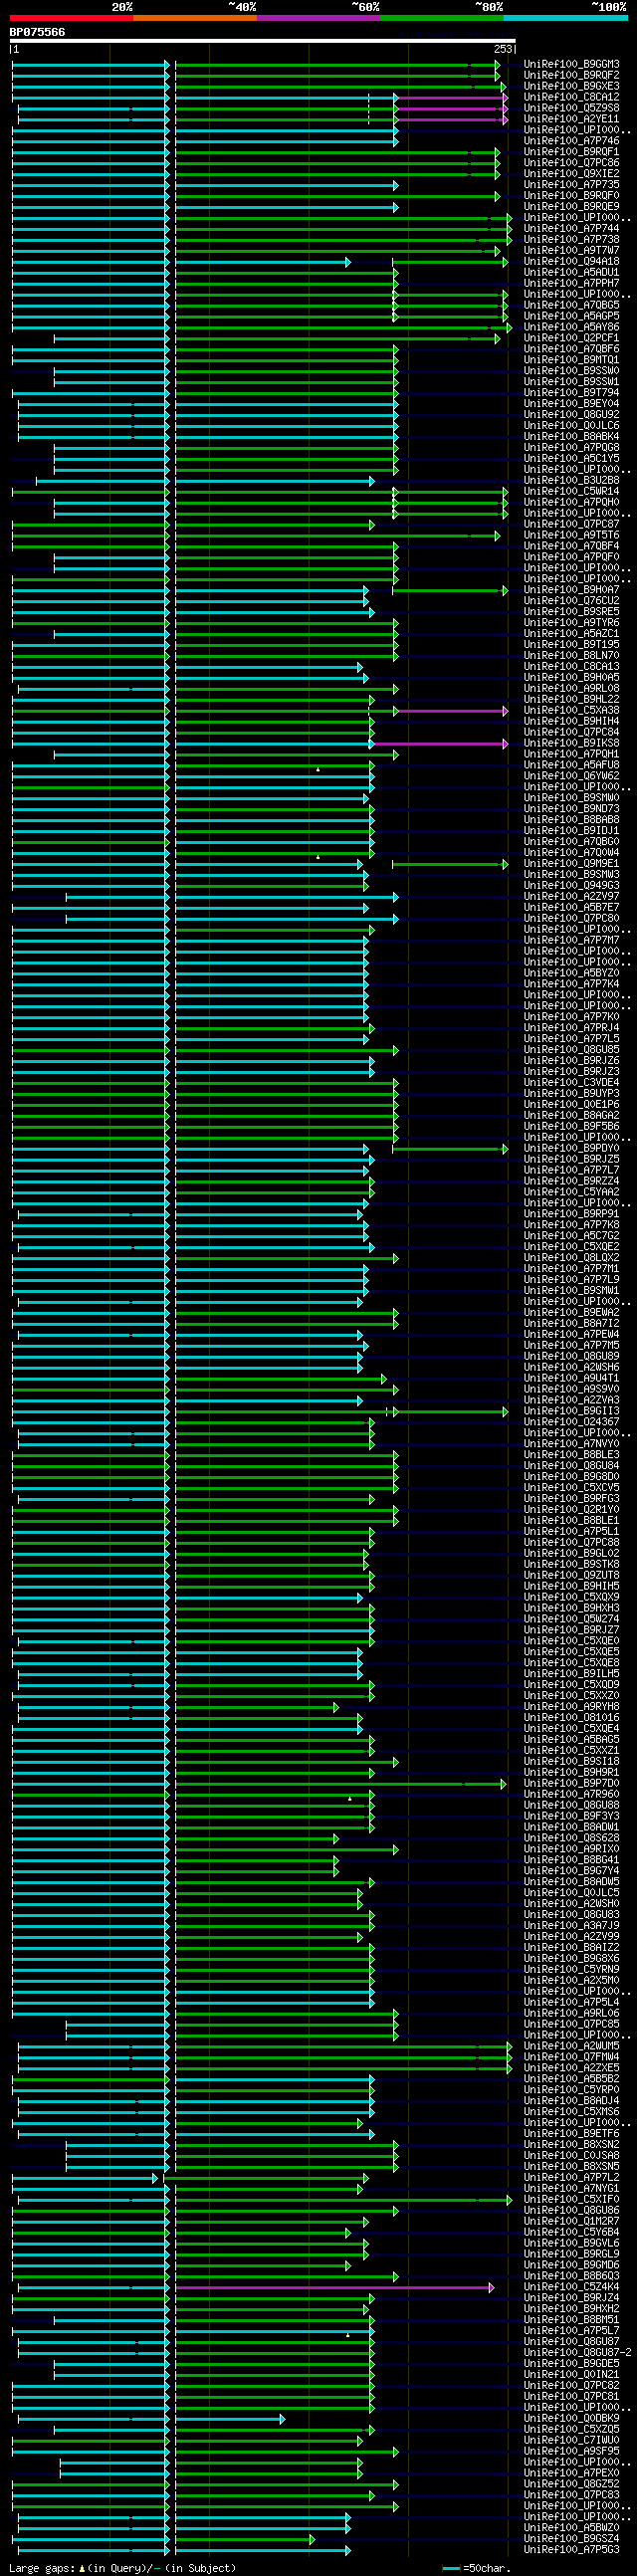Click the long purple bar of UniRef100_C5Z4K4

tap(334, 2287)
